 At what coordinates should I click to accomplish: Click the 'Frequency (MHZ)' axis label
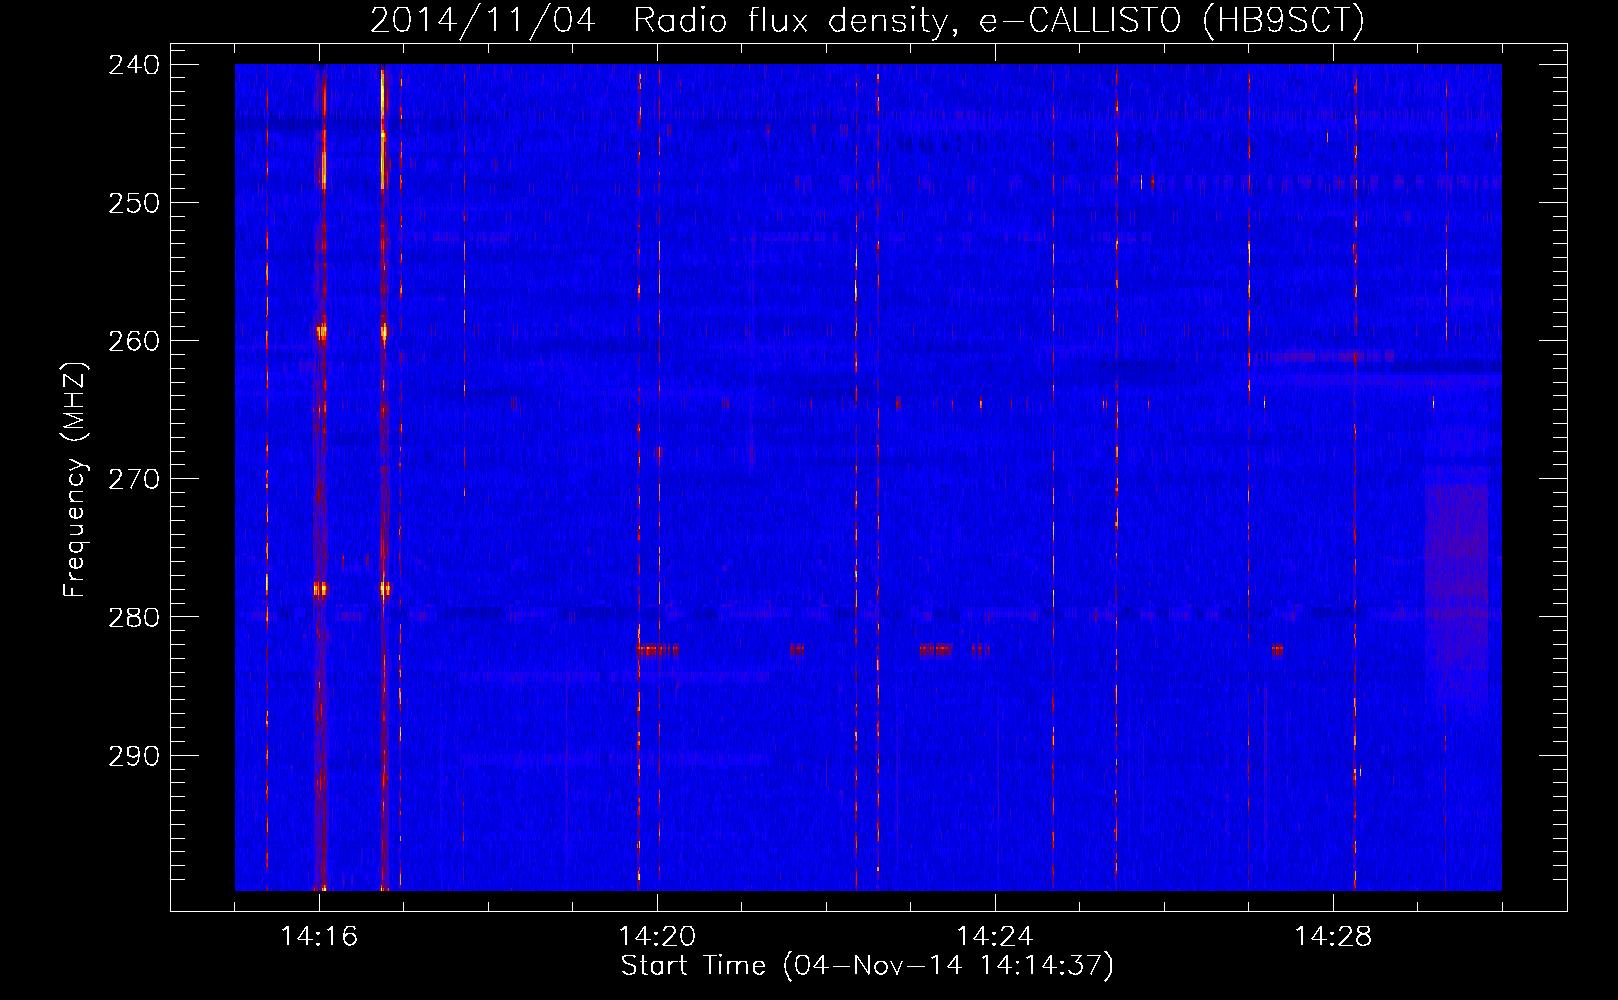(x=75, y=479)
